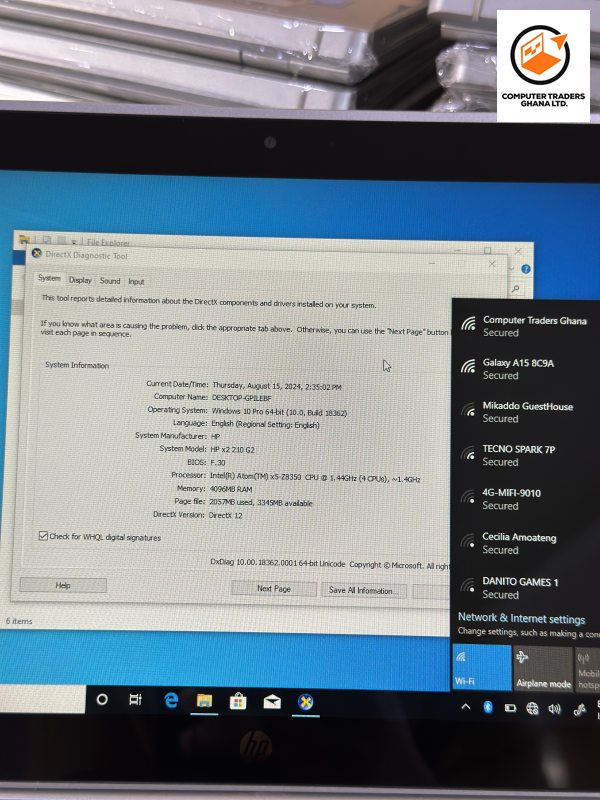
Task: Toggle the Airplane mode tile
Action: point(543,669)
